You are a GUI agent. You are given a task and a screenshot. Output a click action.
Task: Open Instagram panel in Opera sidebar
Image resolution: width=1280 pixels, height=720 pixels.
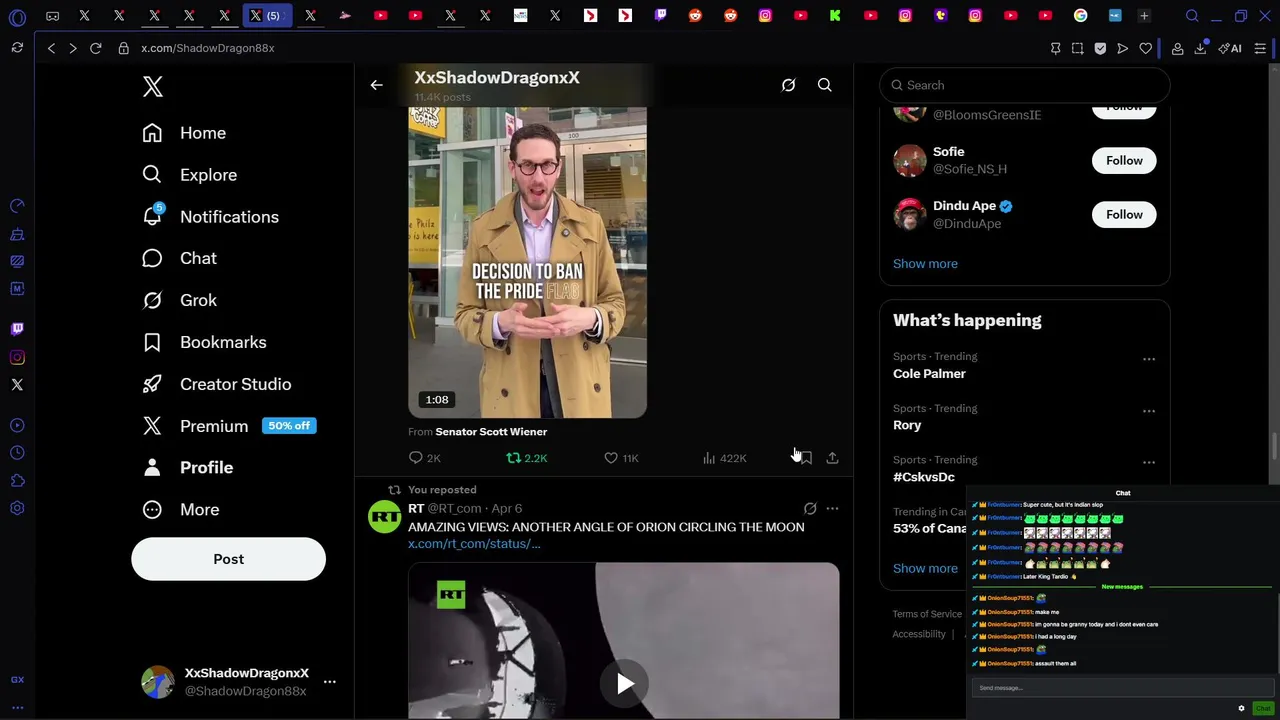pyautogui.click(x=17, y=357)
